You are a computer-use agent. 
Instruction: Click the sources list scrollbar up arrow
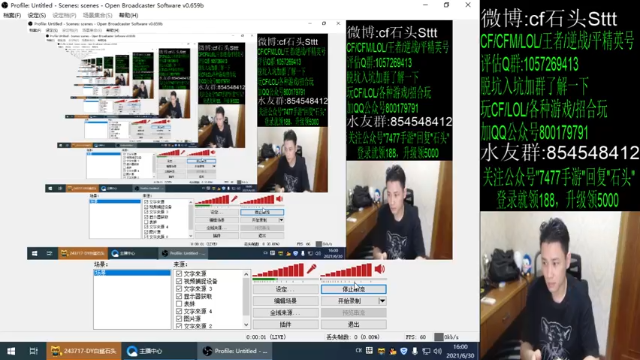[246, 274]
